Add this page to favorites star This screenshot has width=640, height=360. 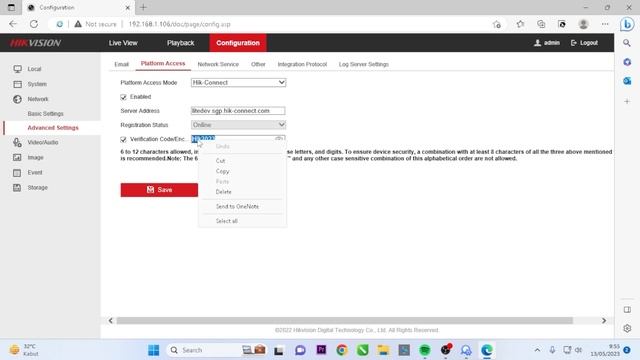click(497, 24)
